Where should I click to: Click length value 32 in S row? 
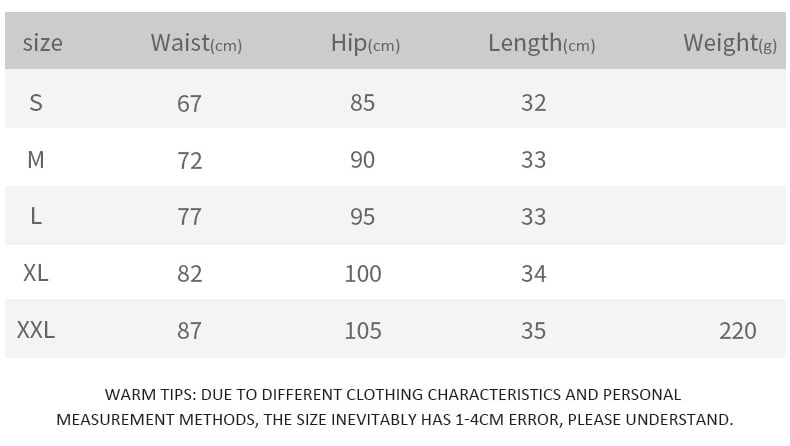(x=534, y=102)
